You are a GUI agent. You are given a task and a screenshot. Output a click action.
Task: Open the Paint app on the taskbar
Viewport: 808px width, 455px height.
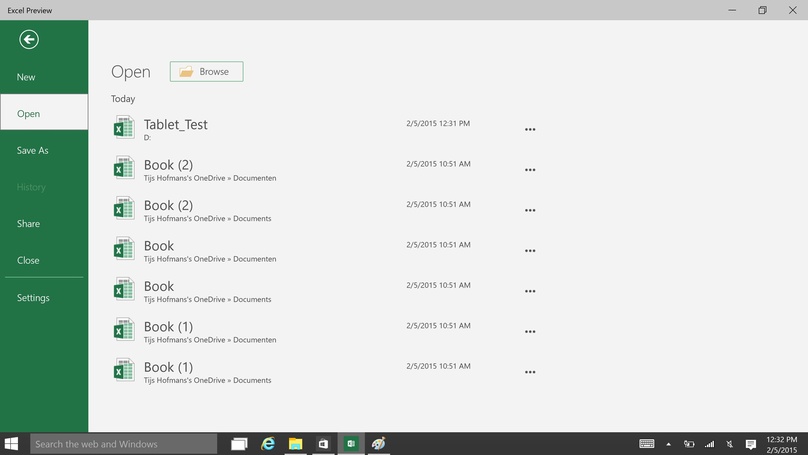pyautogui.click(x=379, y=444)
